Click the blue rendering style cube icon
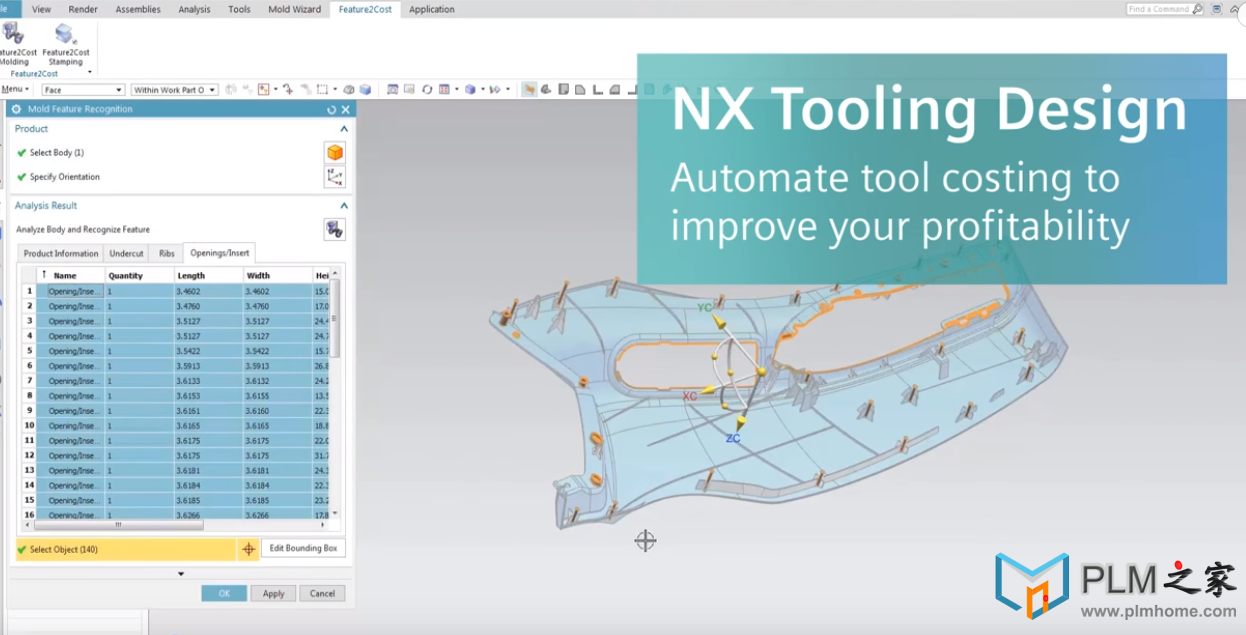The height and width of the screenshot is (635, 1246). [x=470, y=89]
